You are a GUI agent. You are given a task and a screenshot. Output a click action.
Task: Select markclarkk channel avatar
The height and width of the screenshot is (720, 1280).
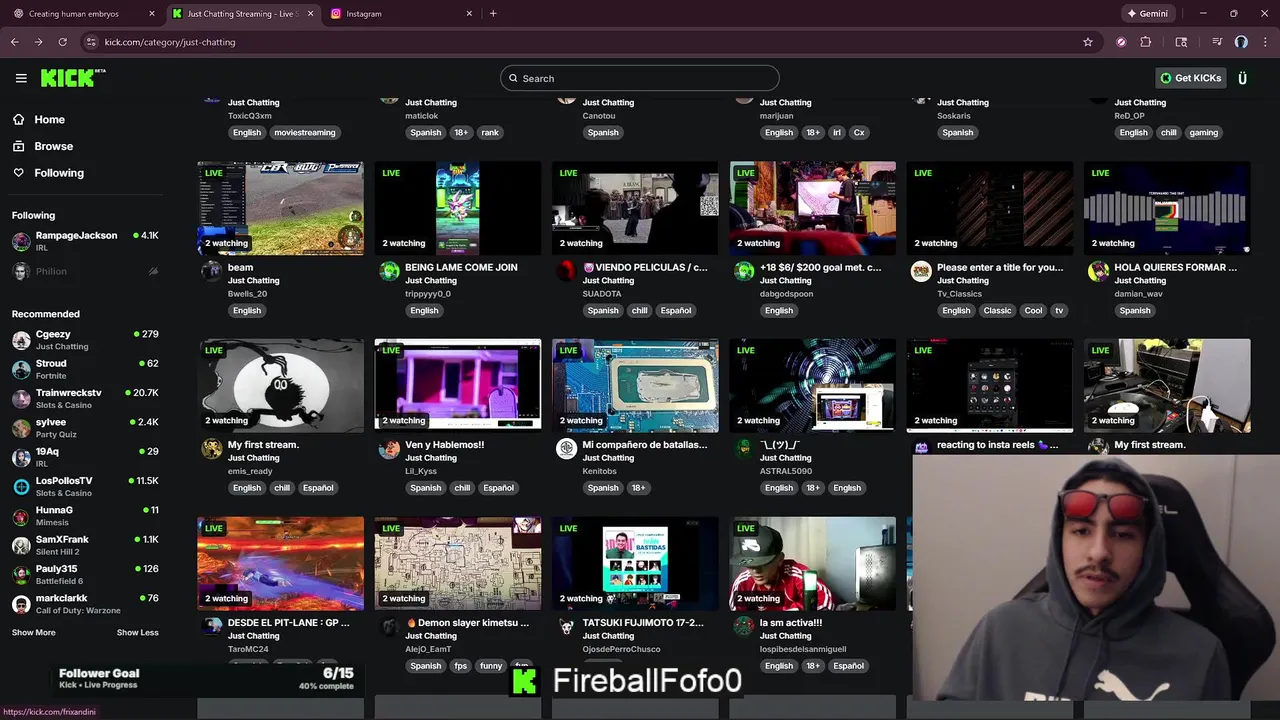(x=21, y=604)
